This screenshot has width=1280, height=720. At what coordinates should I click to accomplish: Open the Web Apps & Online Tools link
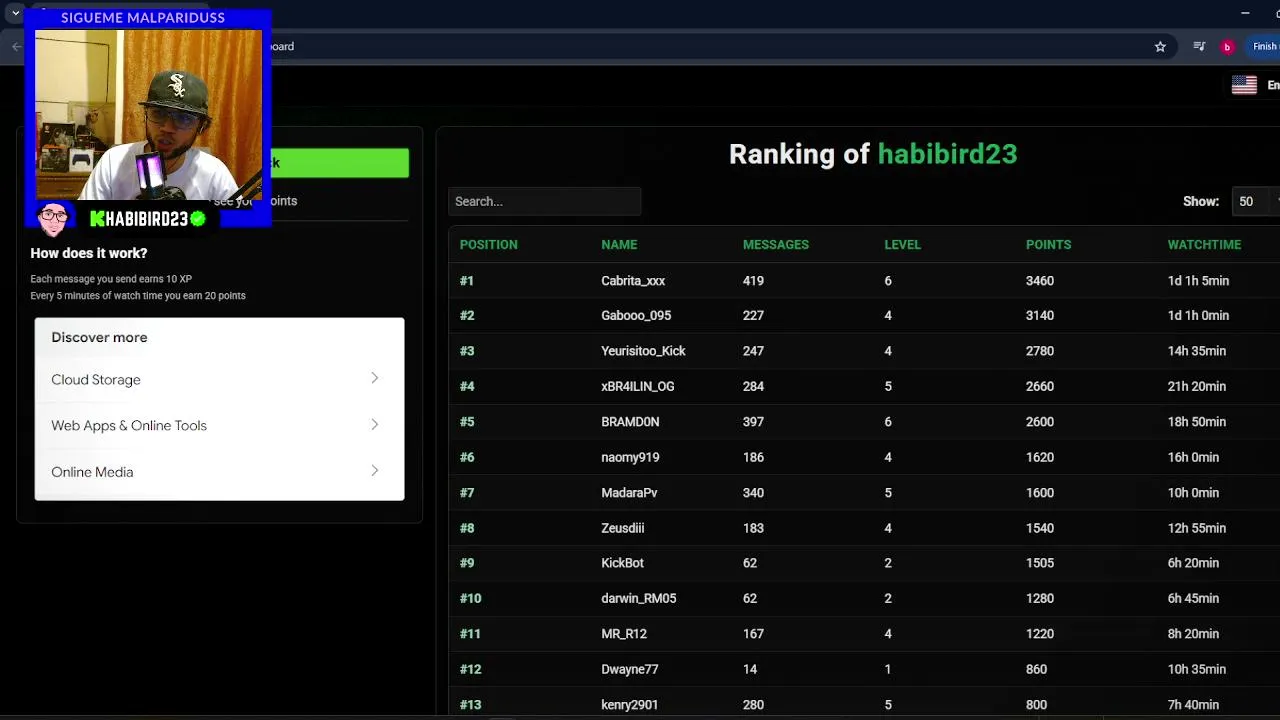(x=129, y=425)
